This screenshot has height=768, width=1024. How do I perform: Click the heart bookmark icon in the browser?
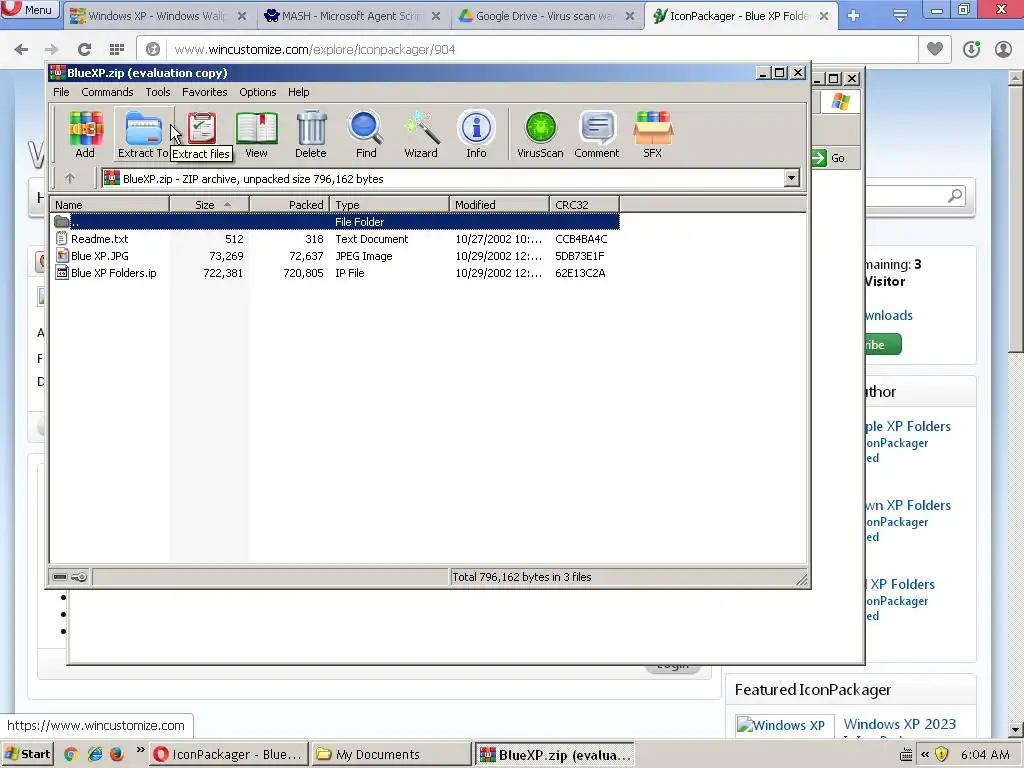935,49
